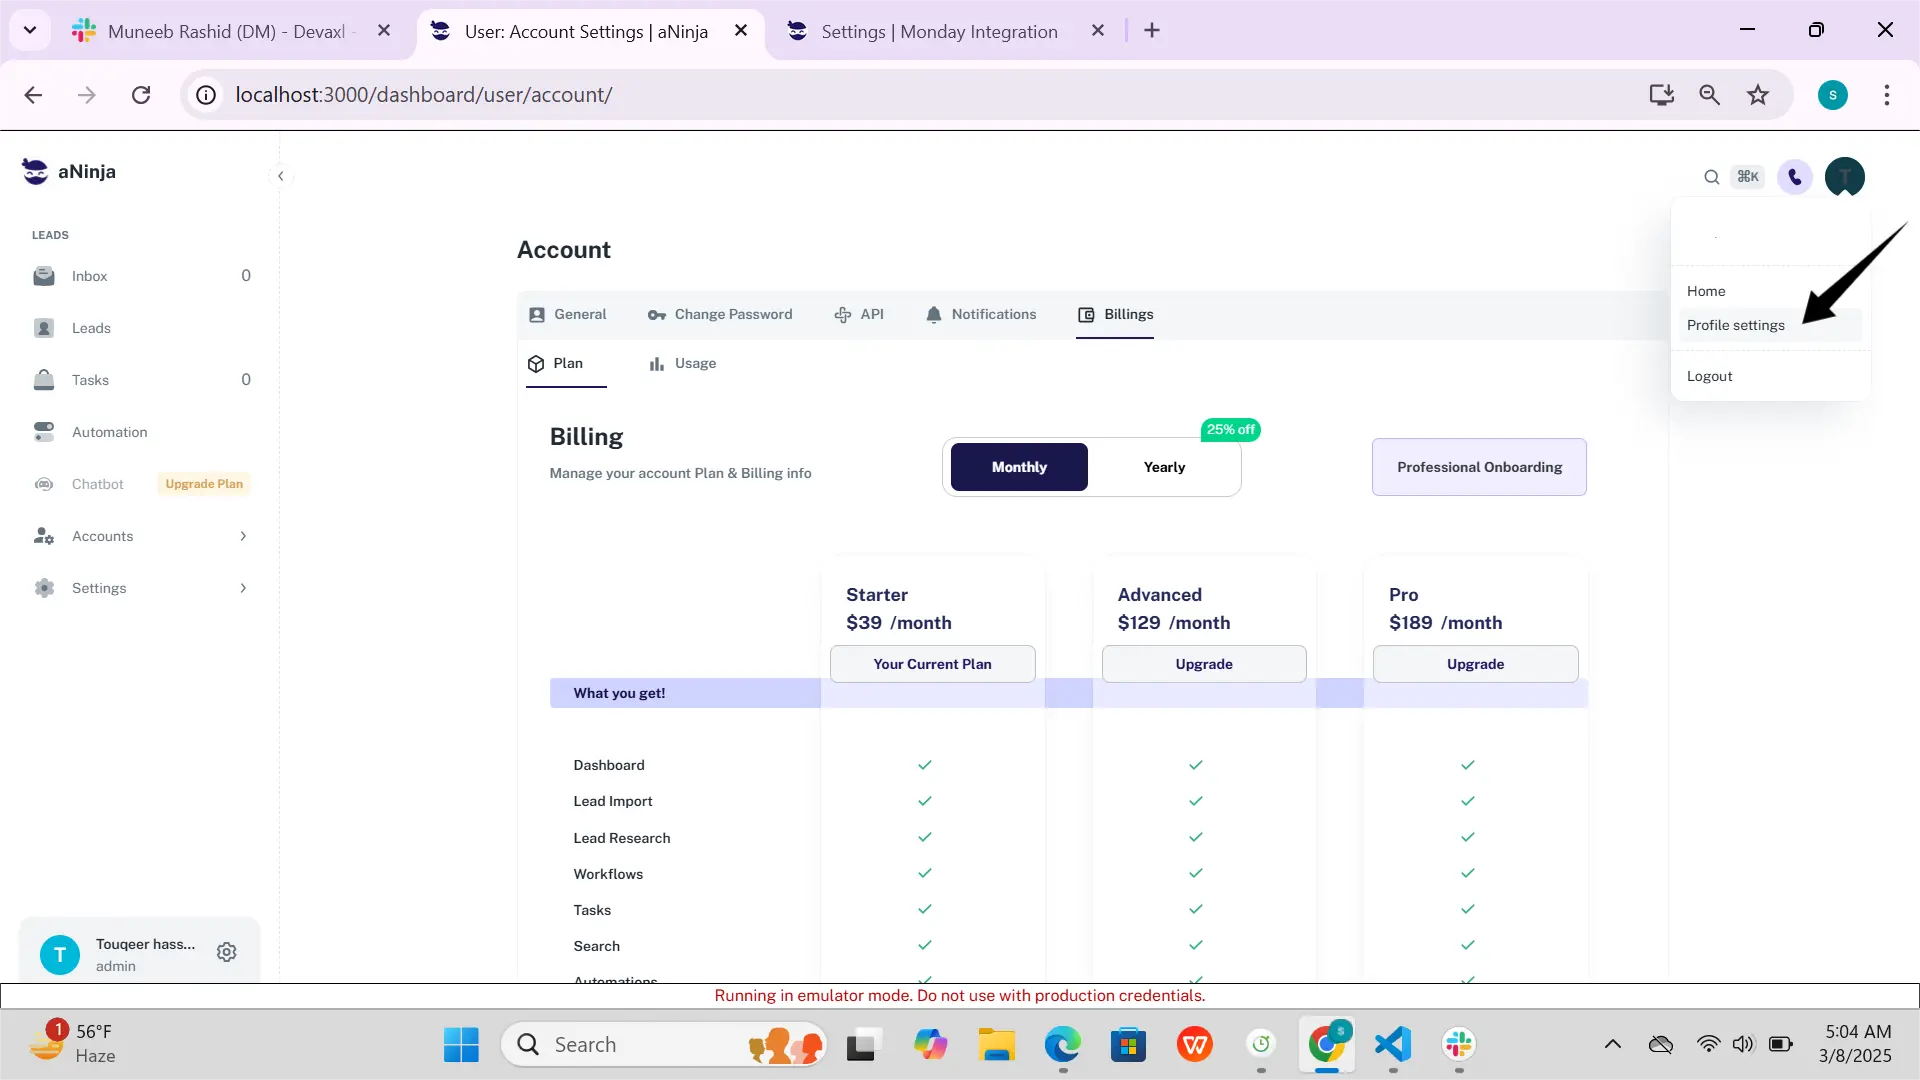Open the gear icon beside Touqeer hass

pyautogui.click(x=227, y=952)
